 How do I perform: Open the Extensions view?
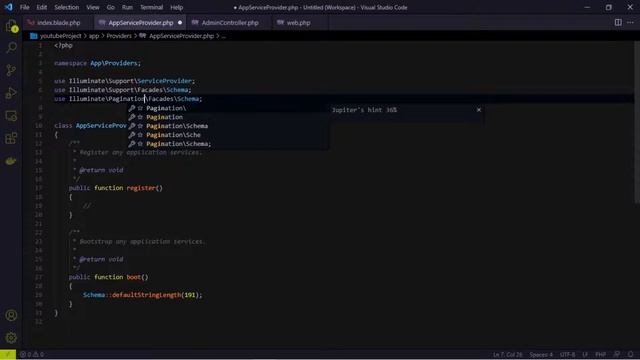pyautogui.click(x=11, y=138)
